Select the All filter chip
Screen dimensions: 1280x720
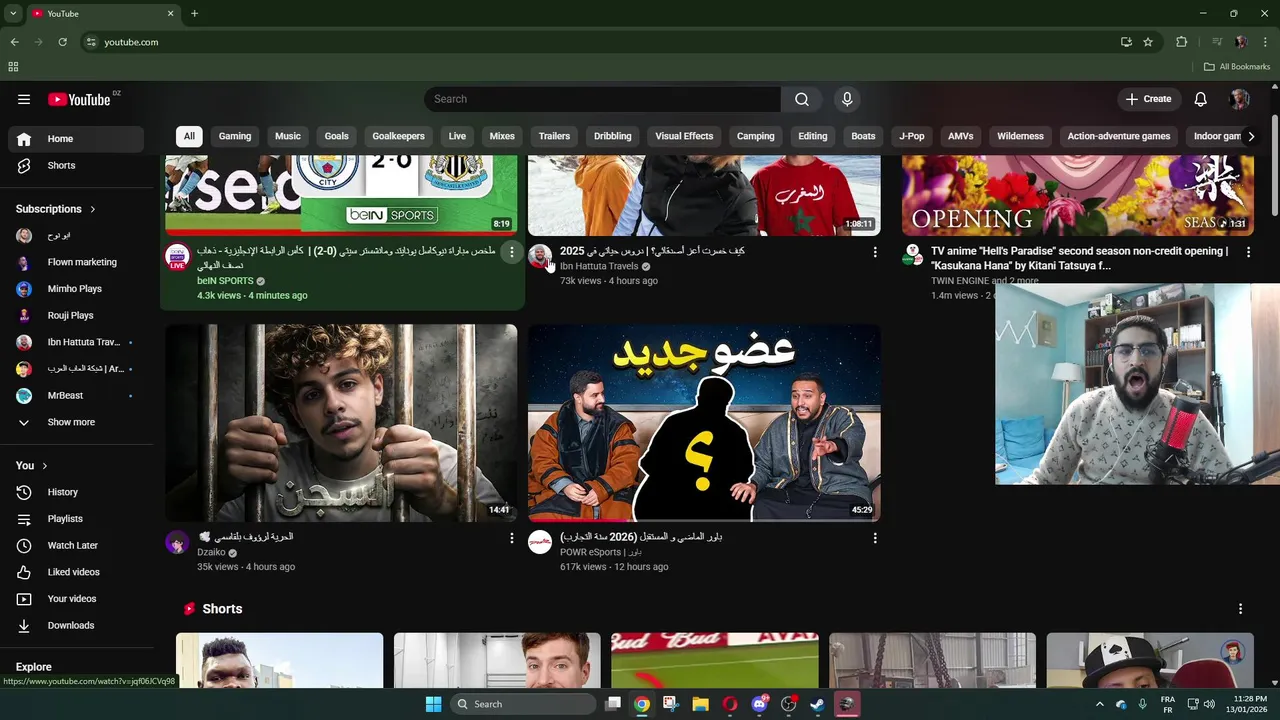[189, 136]
